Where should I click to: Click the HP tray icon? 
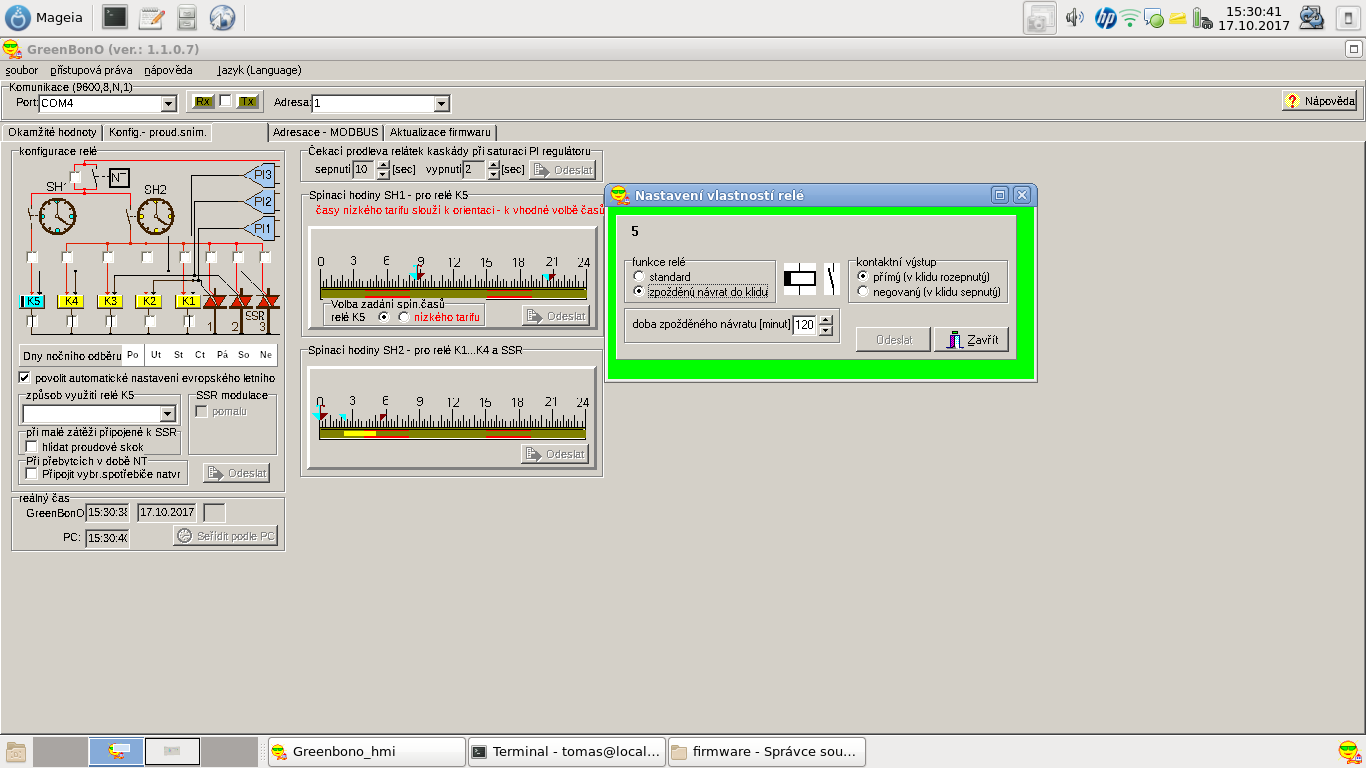[1105, 17]
